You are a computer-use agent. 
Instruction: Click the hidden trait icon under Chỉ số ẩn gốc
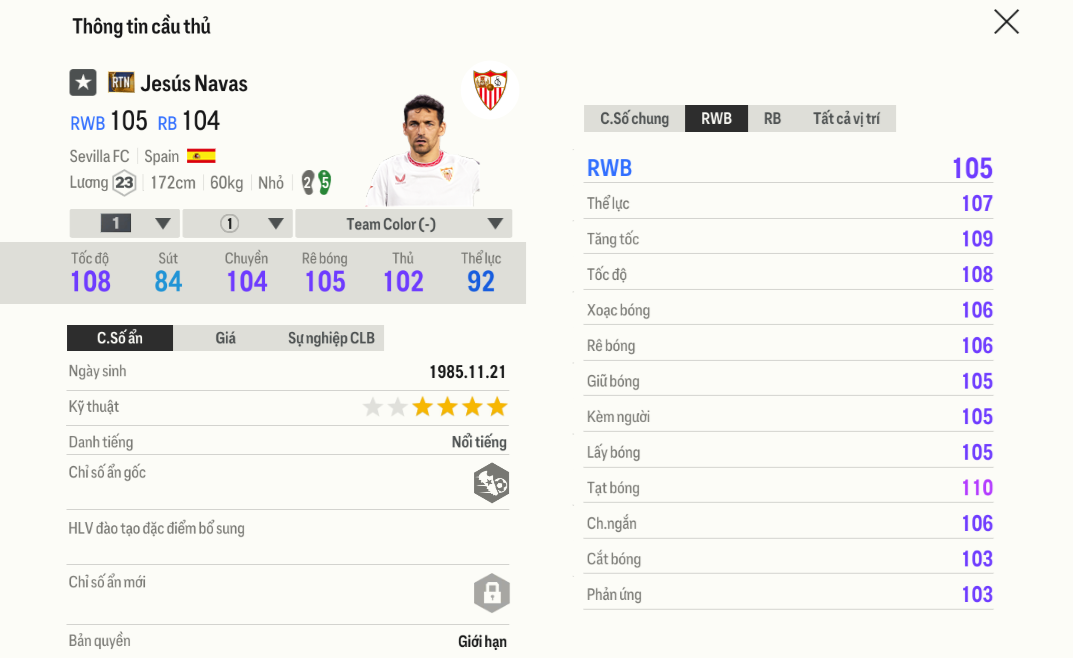[491, 483]
